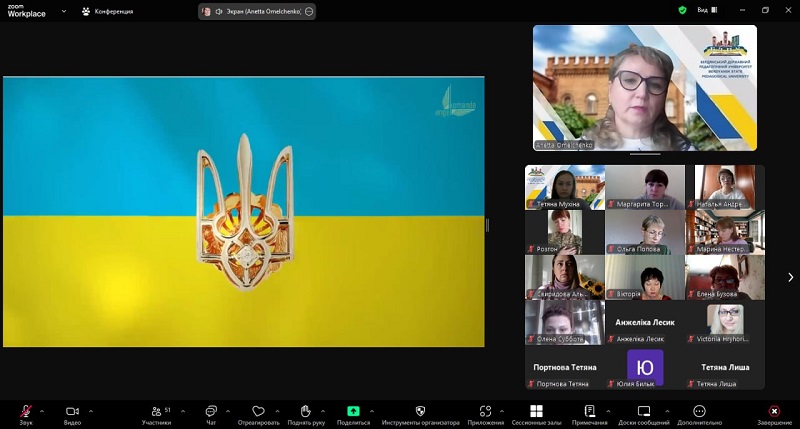Screen dimensions: 800x429
Task: Select Ольга Попова video tile
Action: click(x=645, y=232)
